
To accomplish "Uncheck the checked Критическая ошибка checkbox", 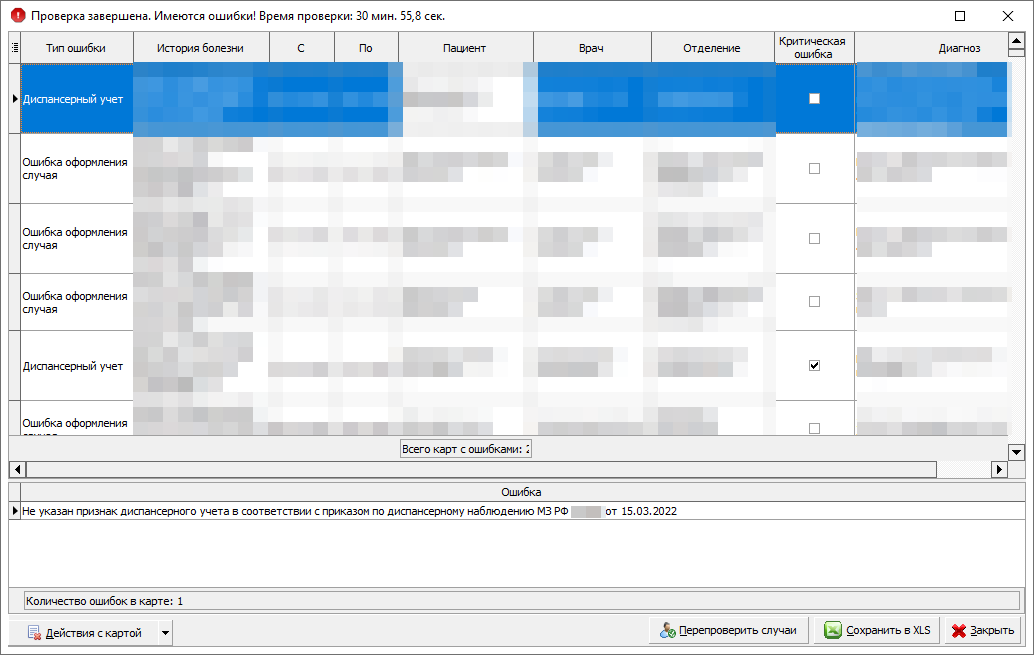I will 814,366.
